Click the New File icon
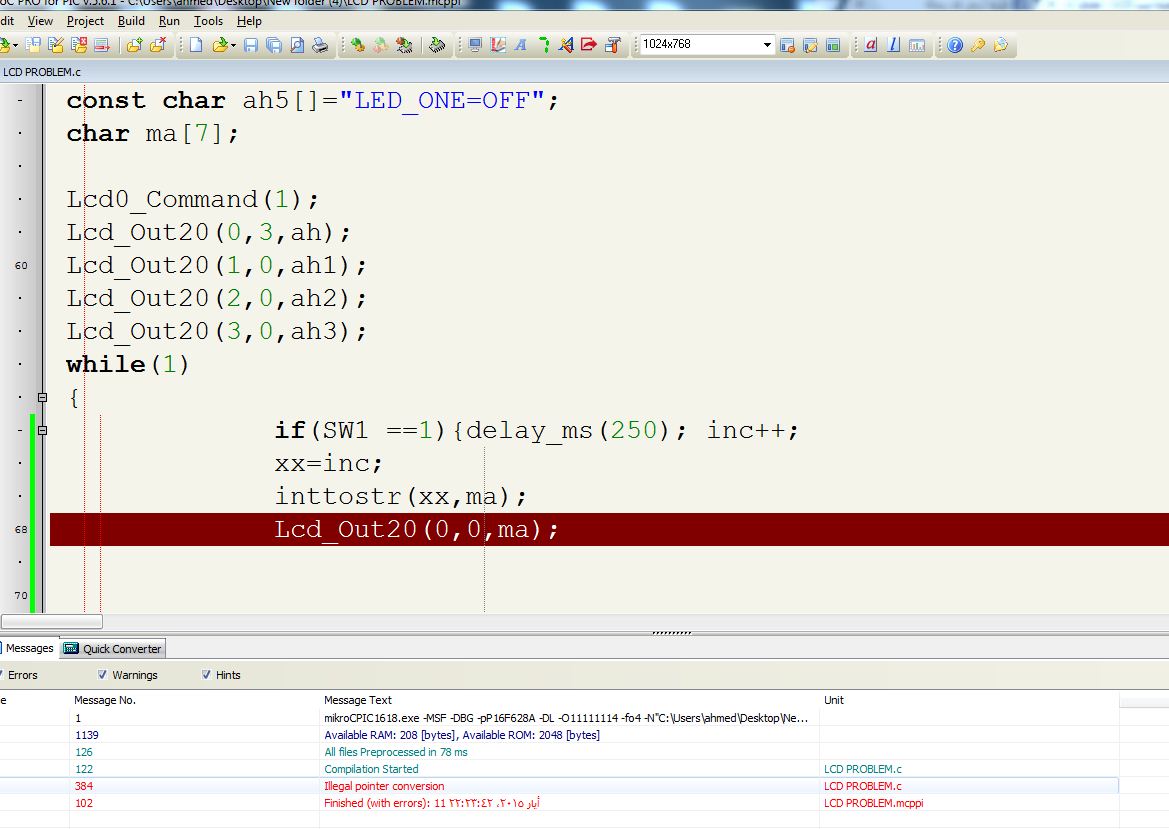 (195, 45)
